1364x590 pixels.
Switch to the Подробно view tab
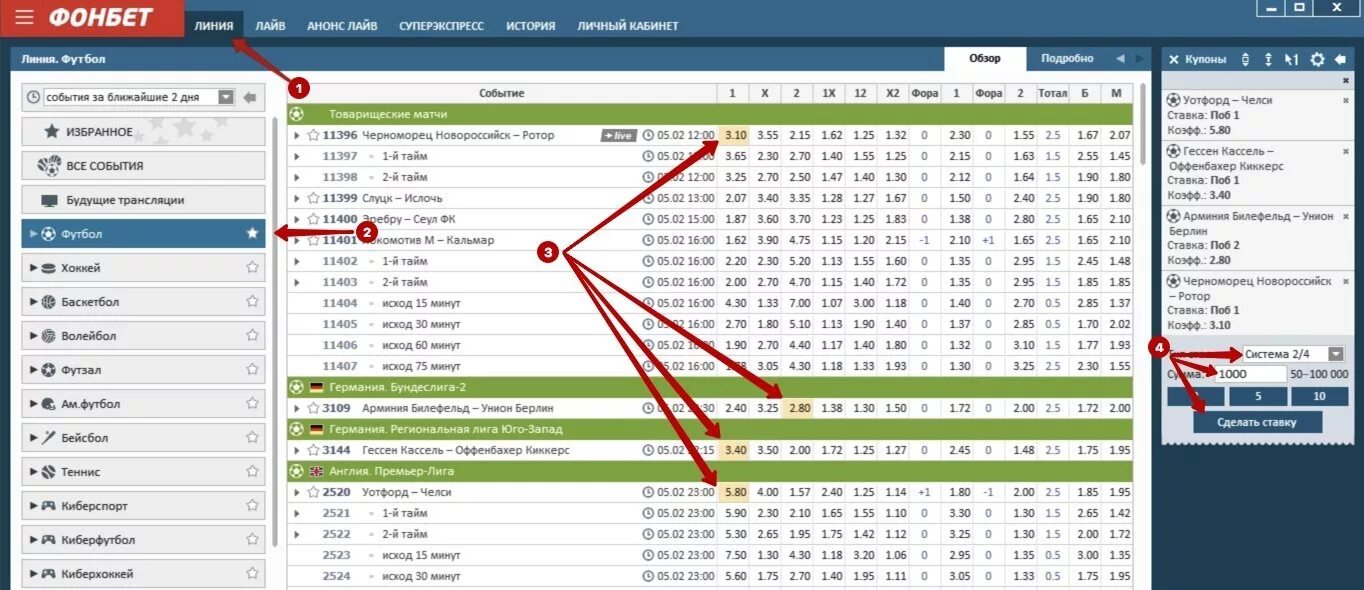(1067, 59)
